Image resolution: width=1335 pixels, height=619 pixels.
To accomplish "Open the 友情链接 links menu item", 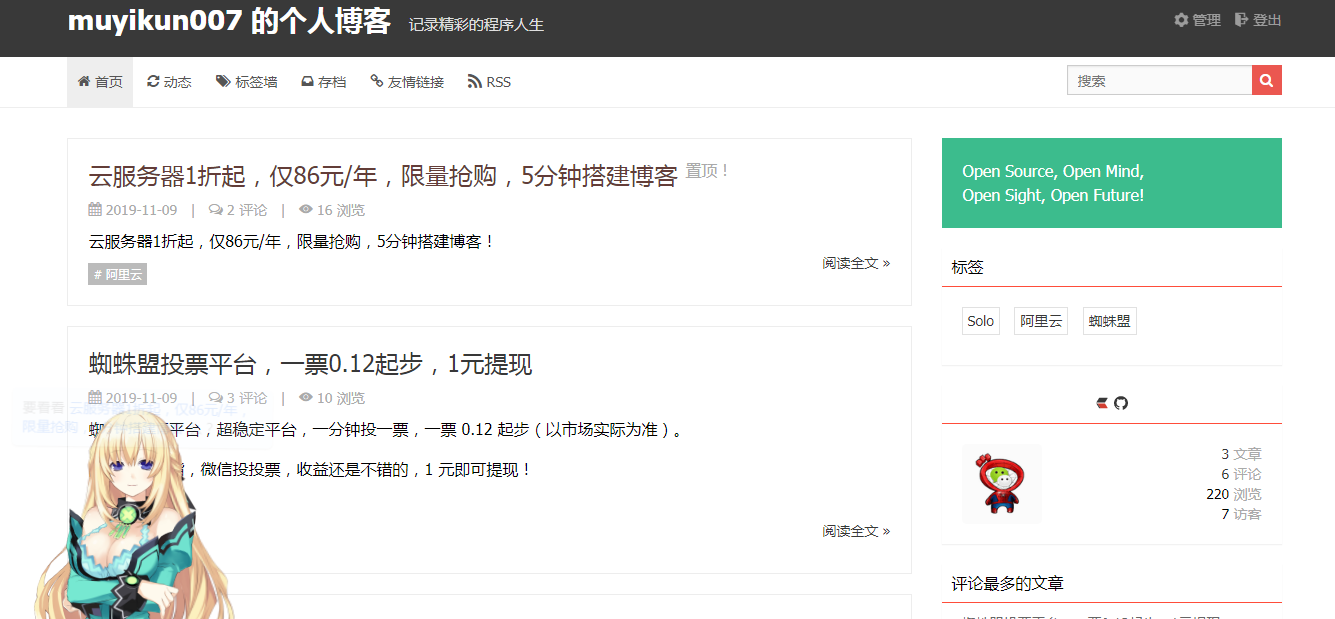I will (x=407, y=82).
